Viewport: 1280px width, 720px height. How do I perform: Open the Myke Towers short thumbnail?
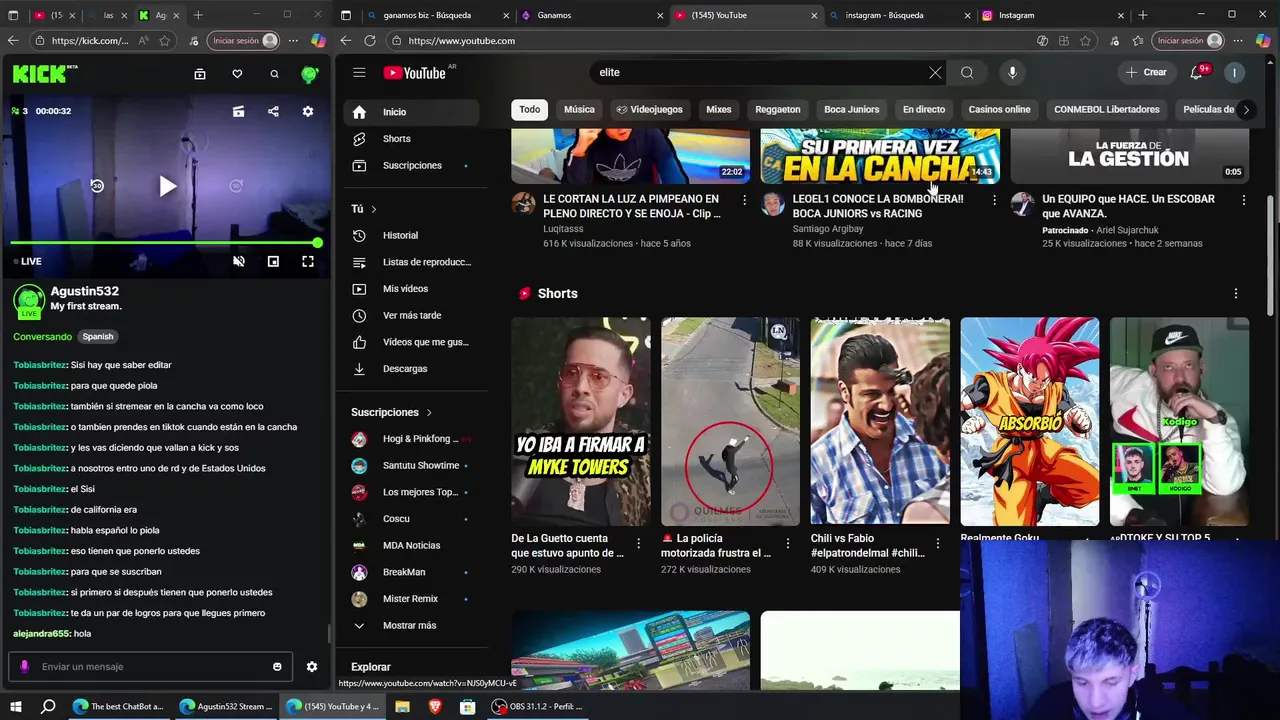pos(581,422)
